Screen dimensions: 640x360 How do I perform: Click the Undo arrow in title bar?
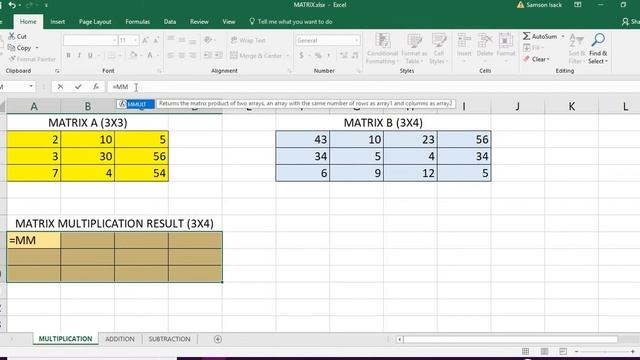12,5
